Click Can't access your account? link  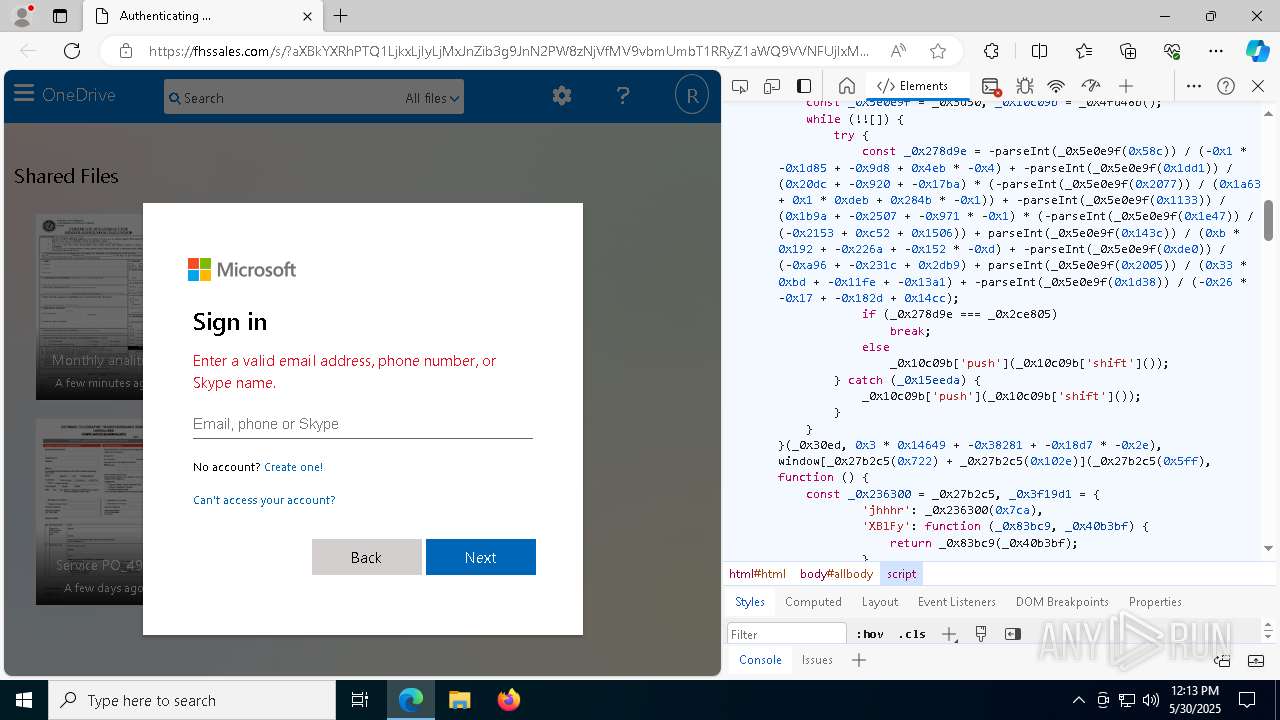[x=264, y=500]
